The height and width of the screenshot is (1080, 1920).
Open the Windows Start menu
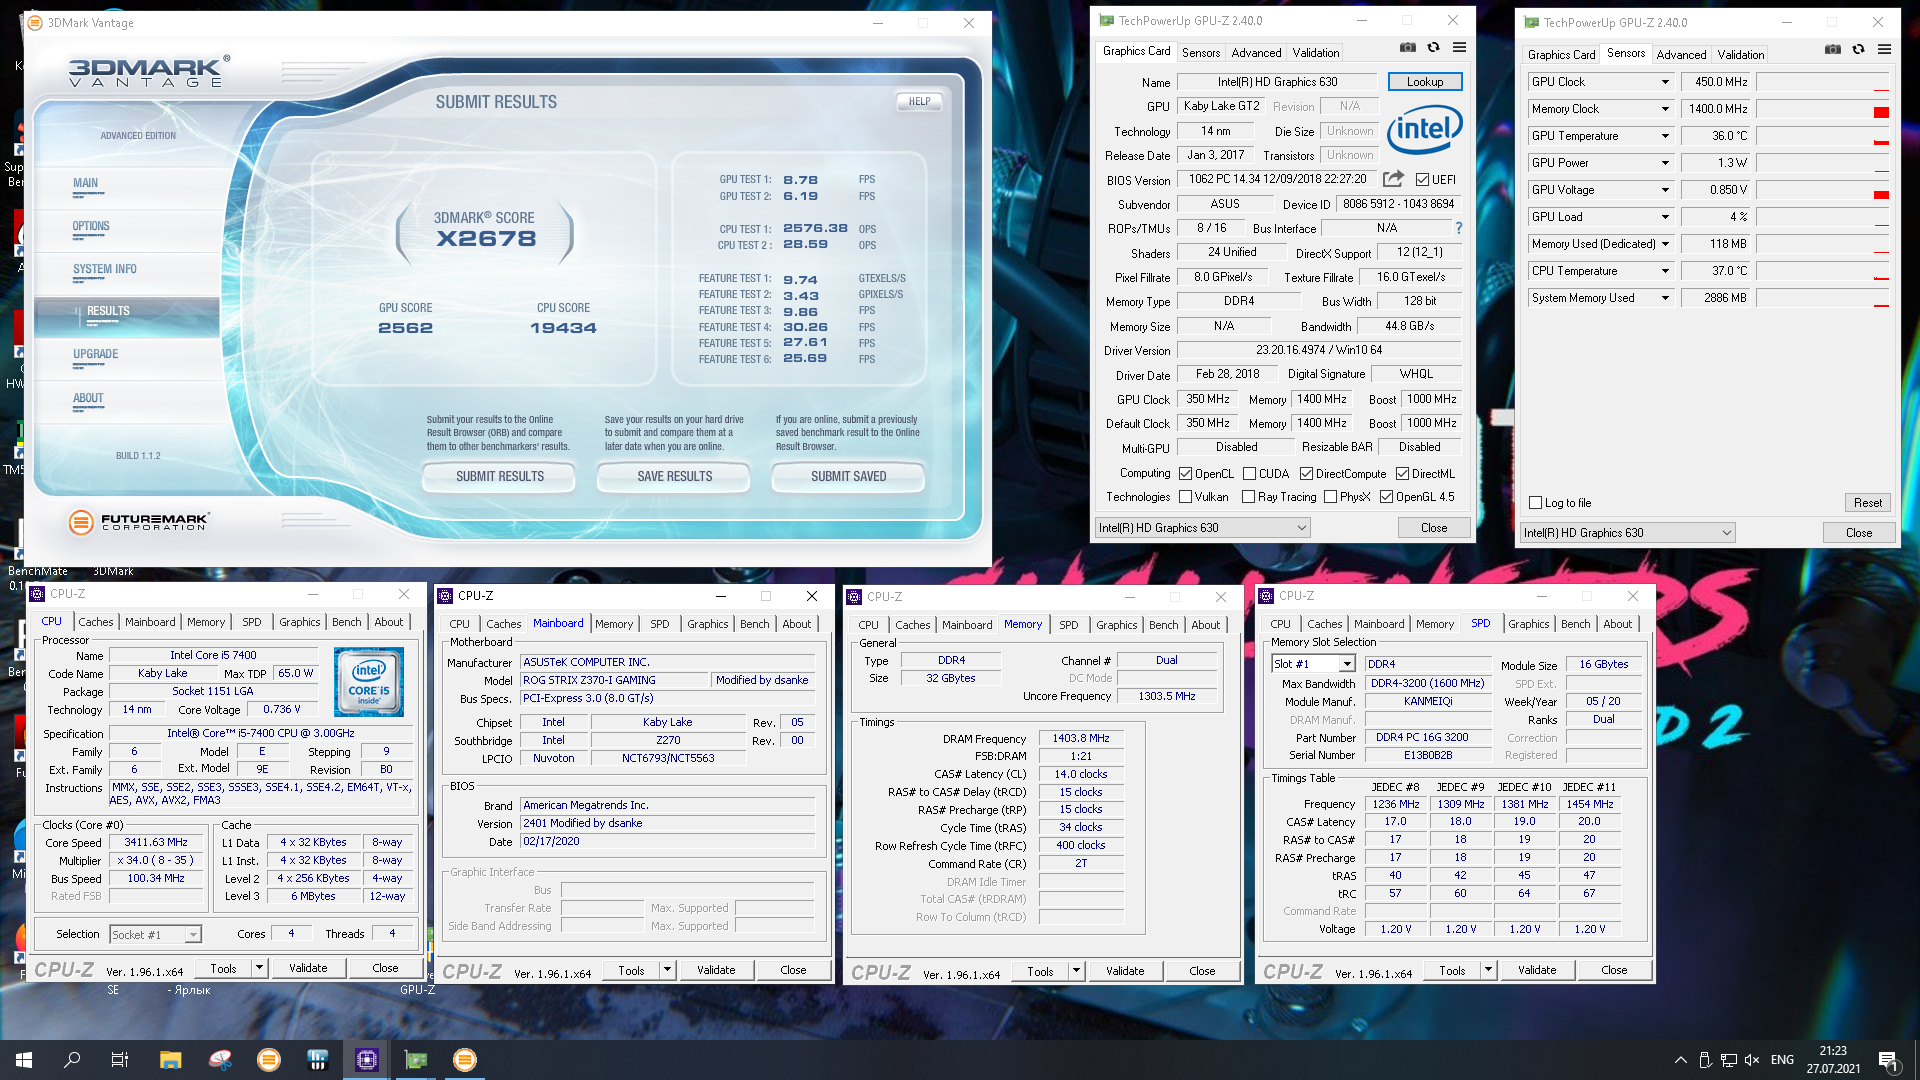click(x=24, y=1060)
